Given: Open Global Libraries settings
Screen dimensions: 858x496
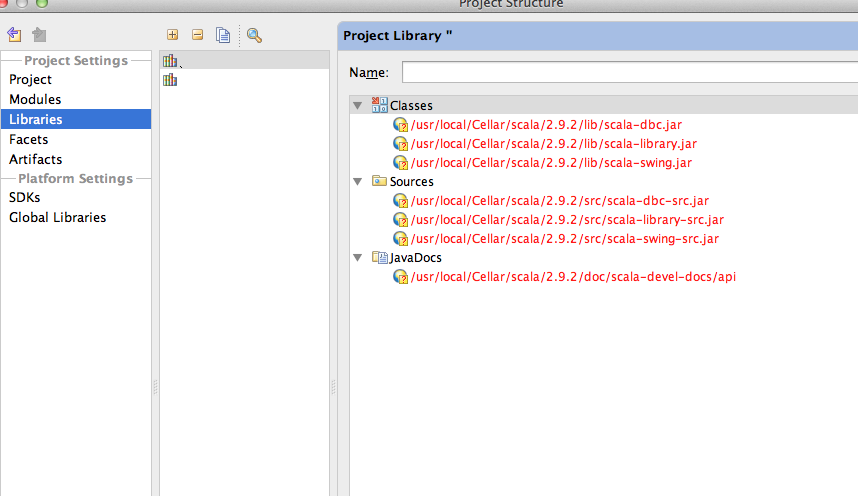Looking at the screenshot, I should [57, 217].
